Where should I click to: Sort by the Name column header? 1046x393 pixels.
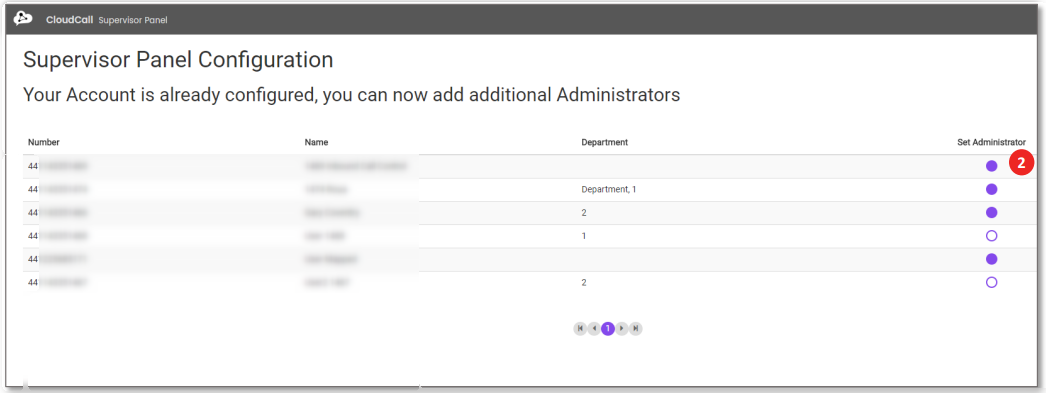point(316,142)
